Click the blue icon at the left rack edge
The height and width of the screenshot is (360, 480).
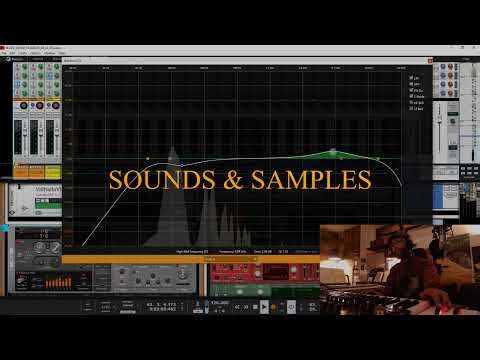pyautogui.click(x=5, y=228)
